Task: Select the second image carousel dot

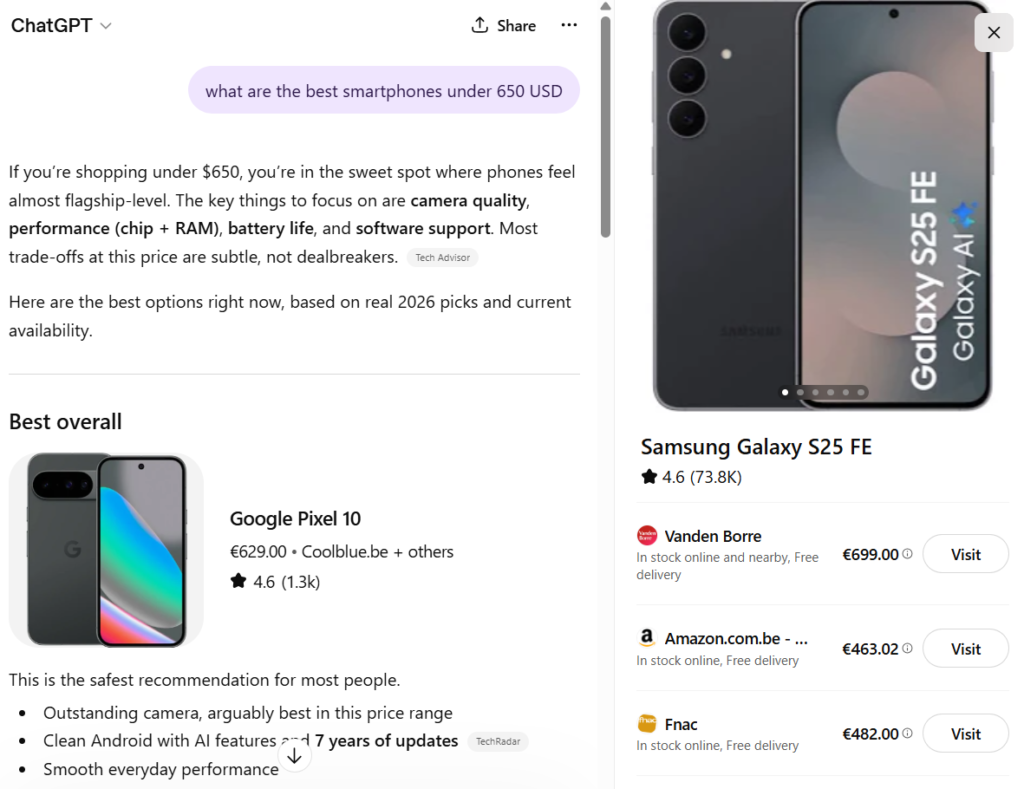Action: pyautogui.click(x=800, y=393)
